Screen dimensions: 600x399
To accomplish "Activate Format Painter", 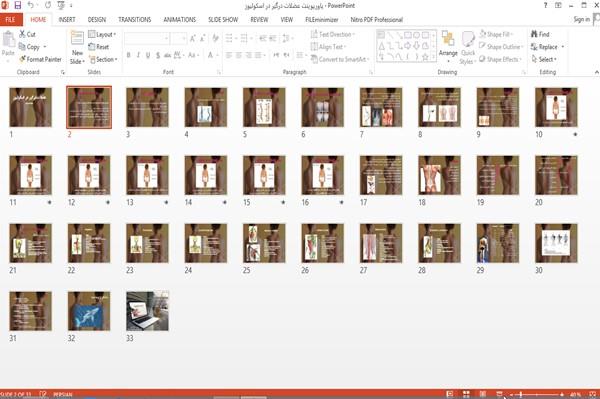I will pyautogui.click(x=41, y=59).
